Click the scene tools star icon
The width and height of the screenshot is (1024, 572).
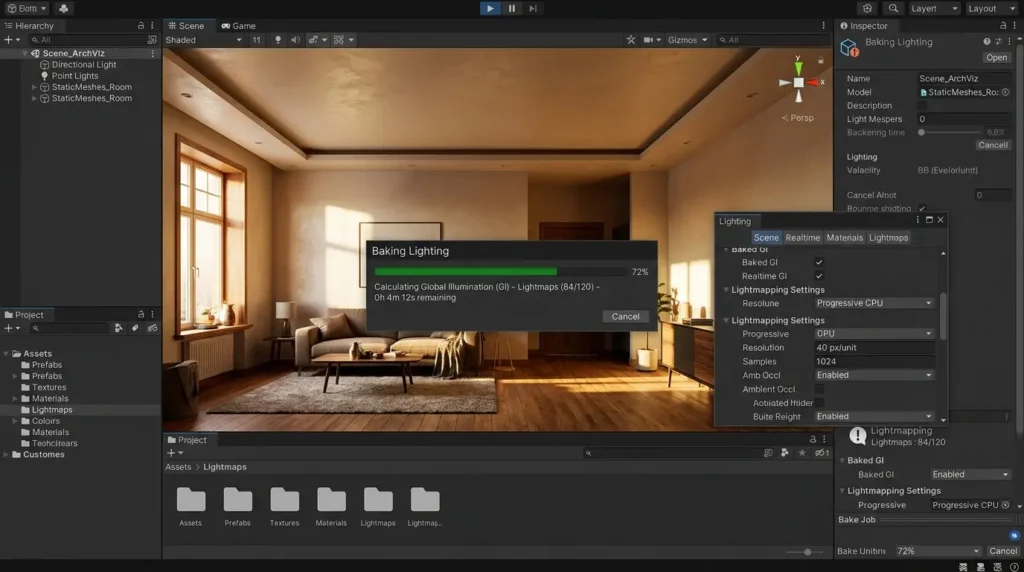[631, 40]
